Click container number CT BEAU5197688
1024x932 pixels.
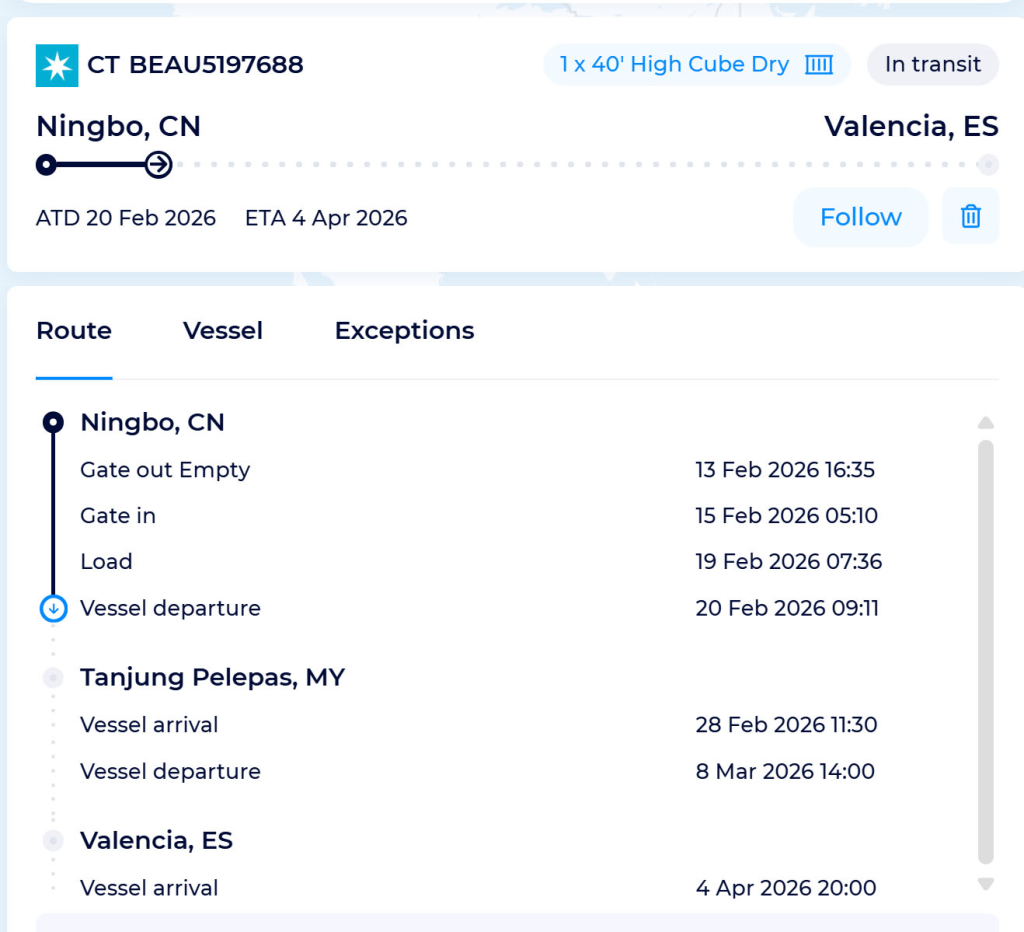[x=195, y=65]
